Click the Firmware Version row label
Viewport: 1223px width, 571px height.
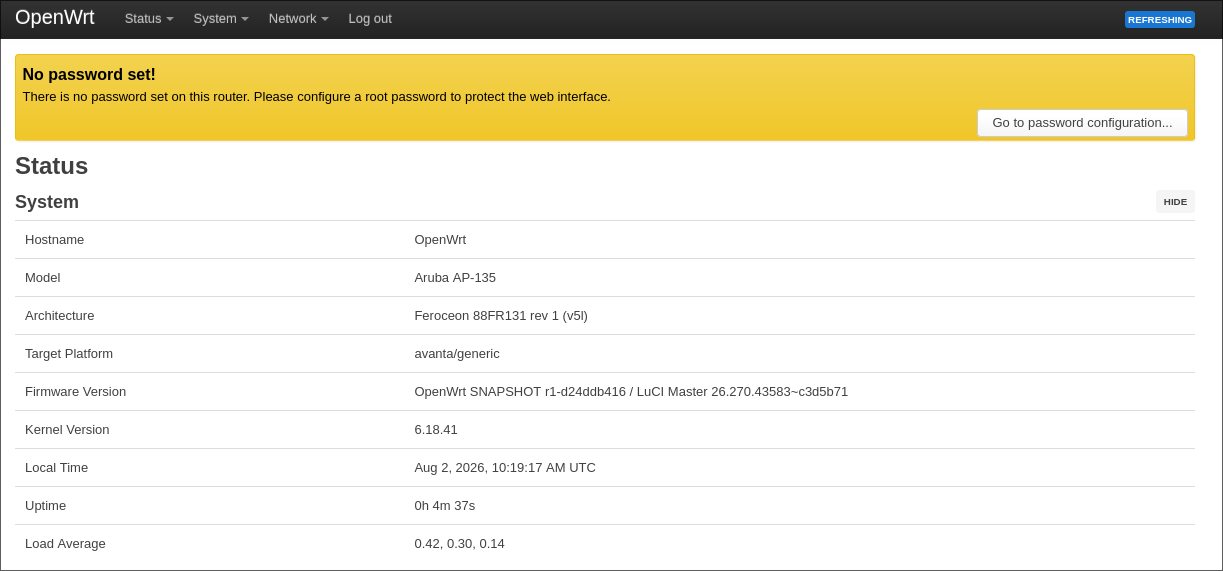pyautogui.click(x=76, y=392)
